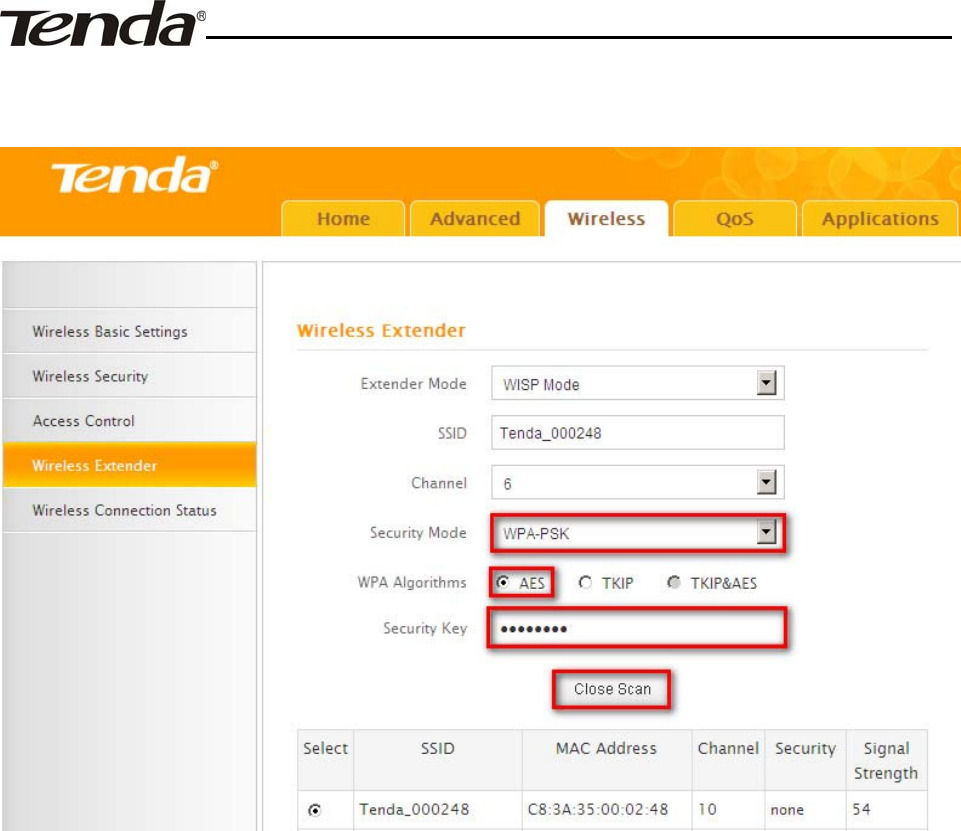This screenshot has width=961, height=831.
Task: Click security value none in scan row
Action: coord(787,810)
